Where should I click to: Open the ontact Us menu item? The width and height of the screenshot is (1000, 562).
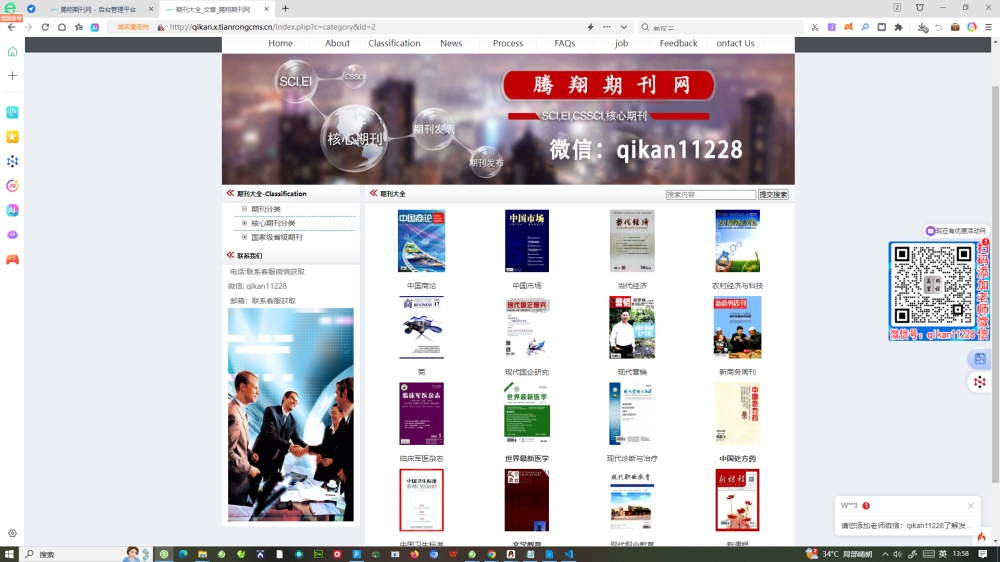pos(735,43)
